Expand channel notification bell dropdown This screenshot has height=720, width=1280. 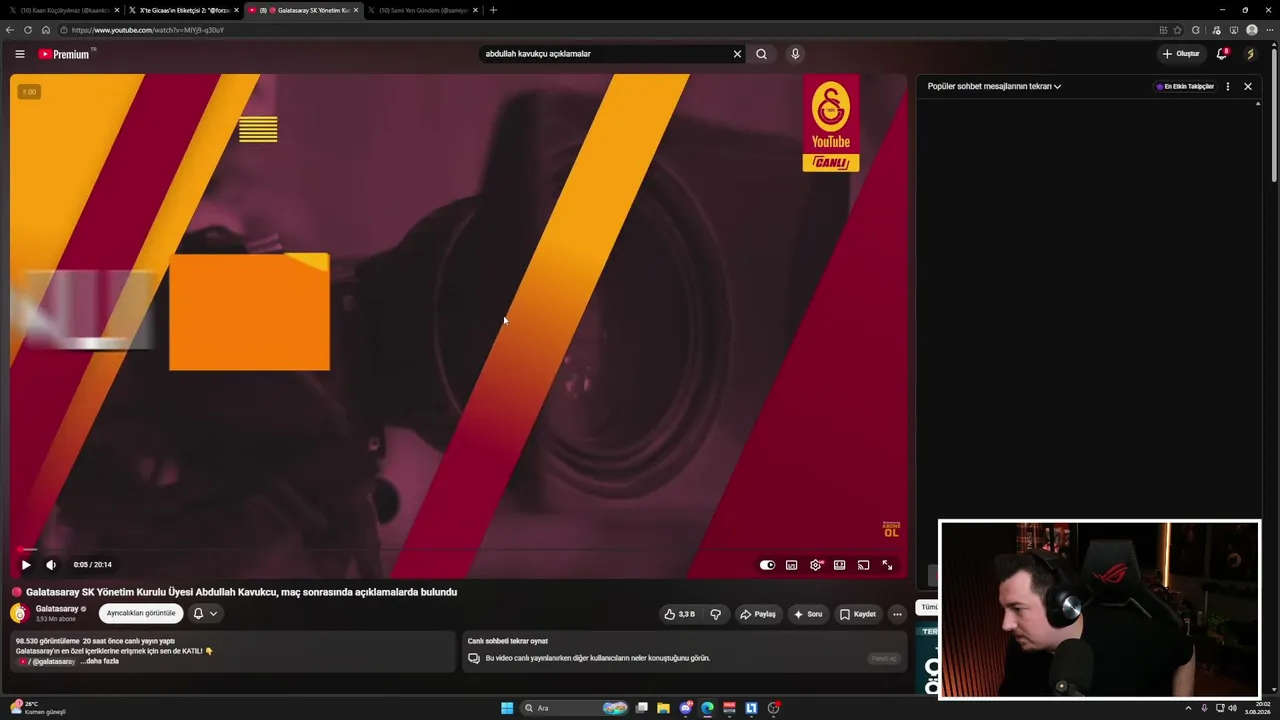click(205, 613)
